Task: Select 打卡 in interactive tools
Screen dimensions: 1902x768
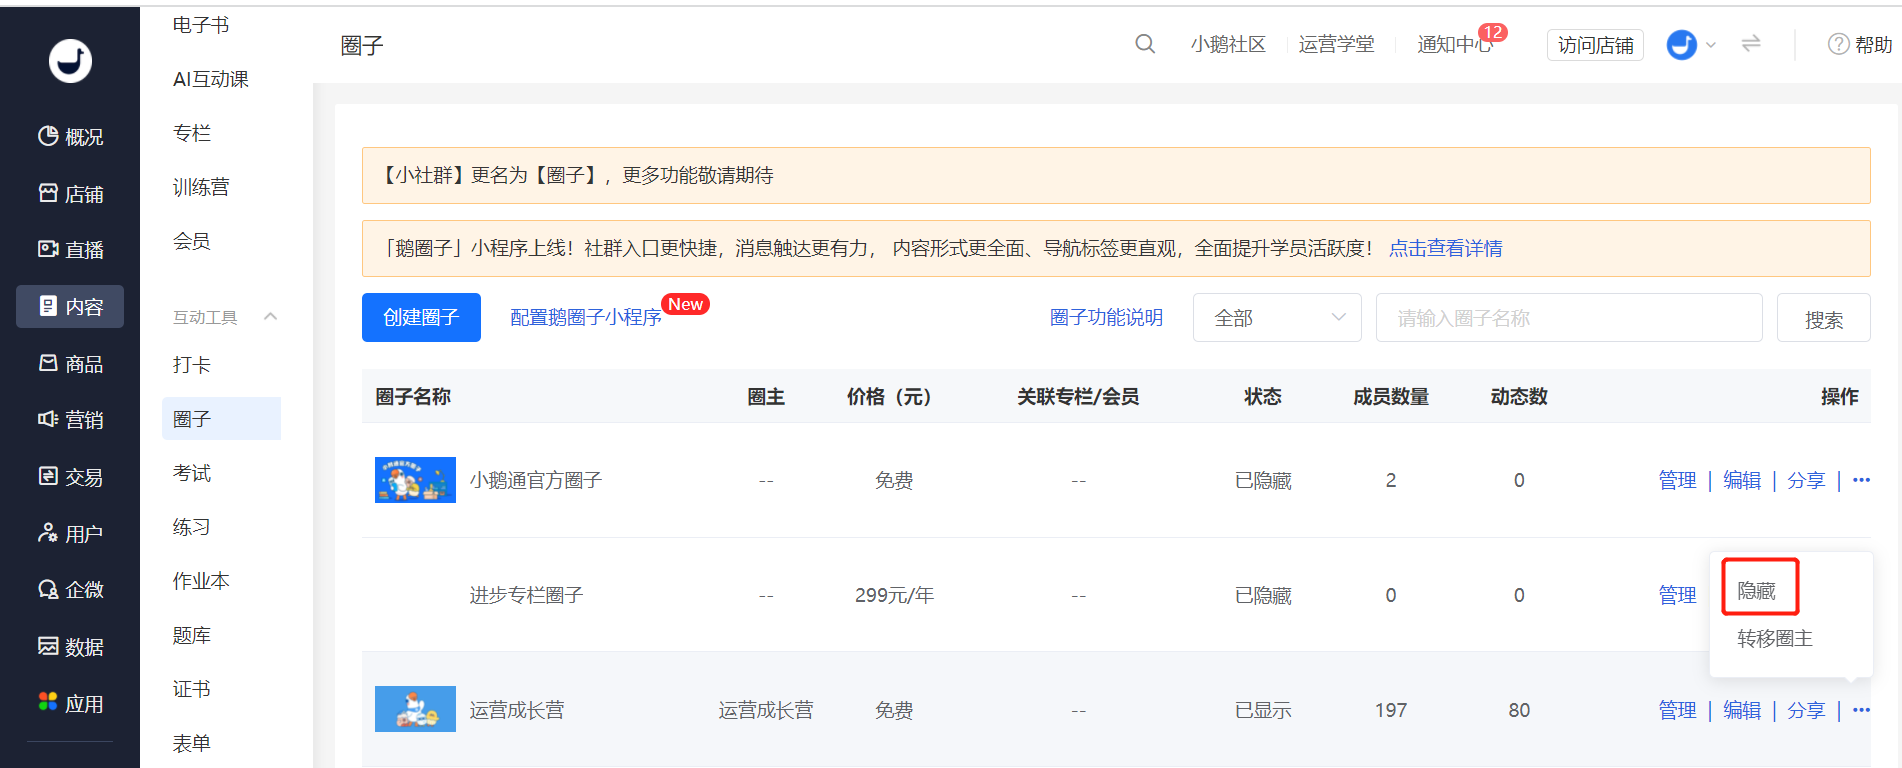Action: (x=192, y=365)
